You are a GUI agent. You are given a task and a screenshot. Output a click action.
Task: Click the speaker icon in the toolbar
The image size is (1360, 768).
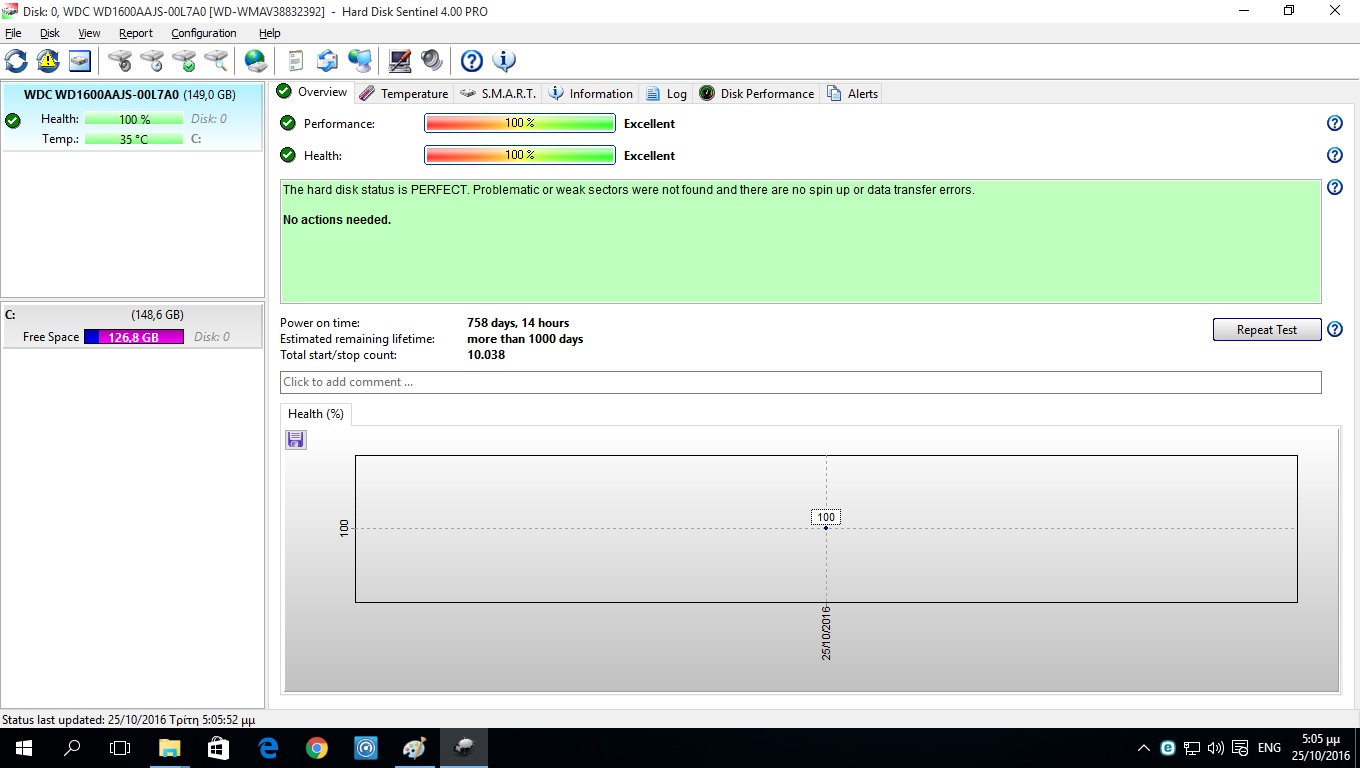tap(432, 61)
